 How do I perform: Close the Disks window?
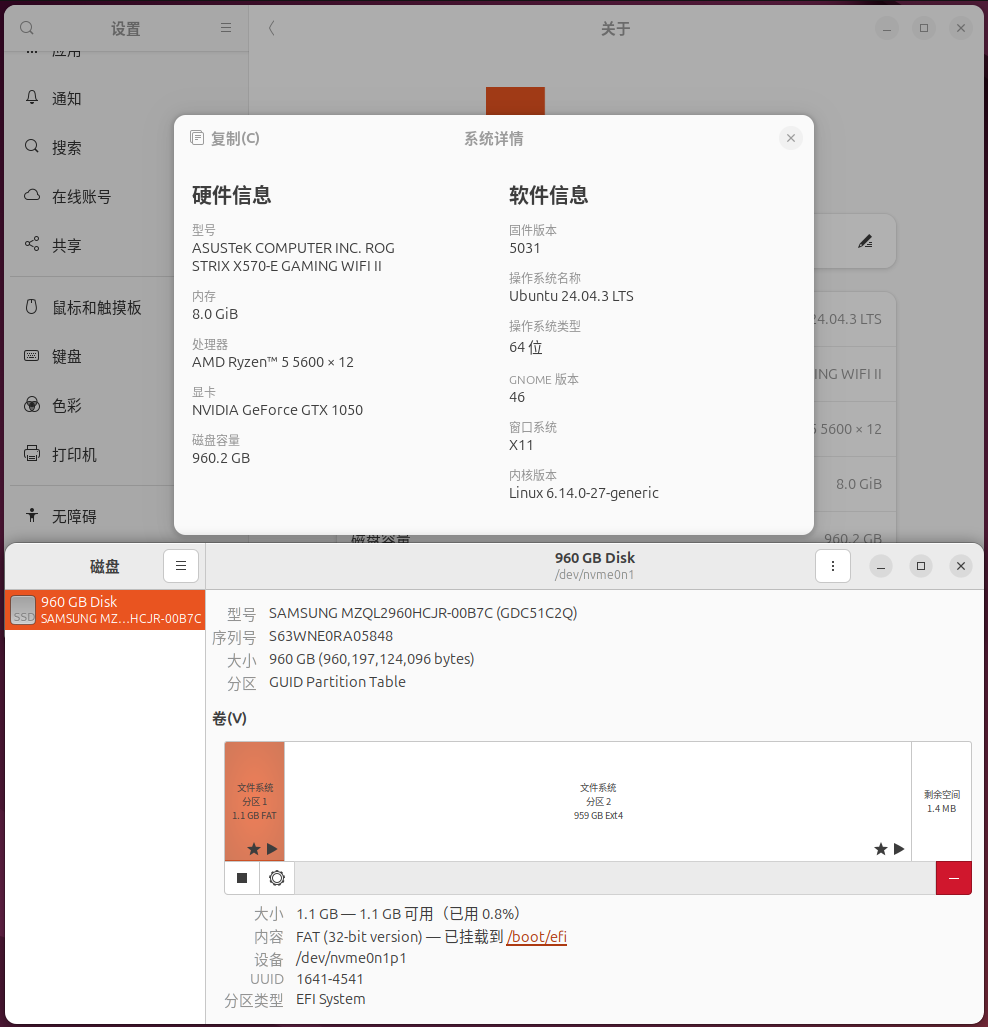pos(960,566)
